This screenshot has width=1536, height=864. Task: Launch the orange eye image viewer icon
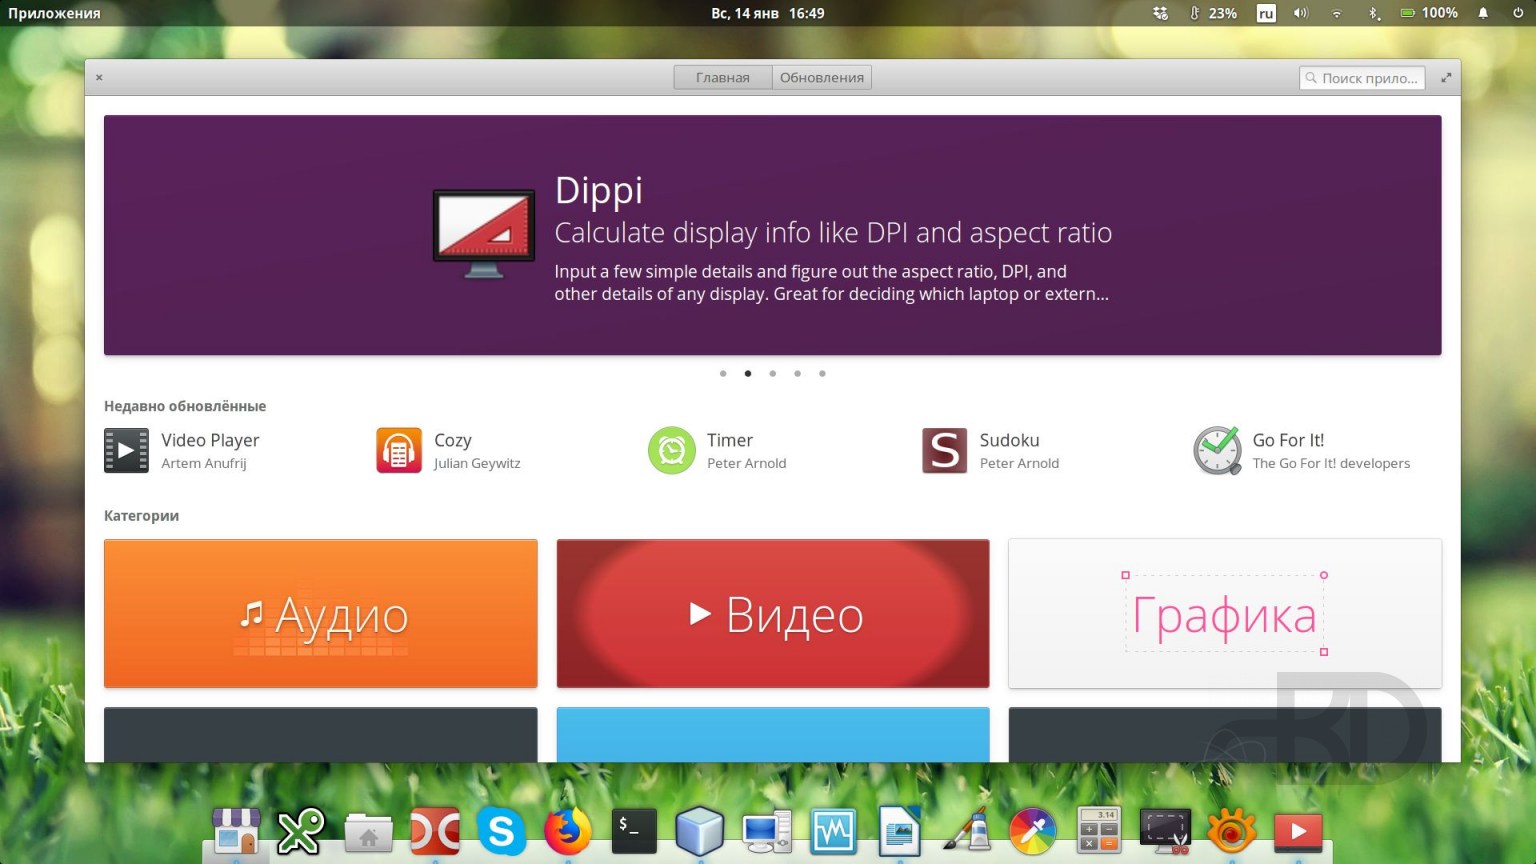tap(1232, 831)
